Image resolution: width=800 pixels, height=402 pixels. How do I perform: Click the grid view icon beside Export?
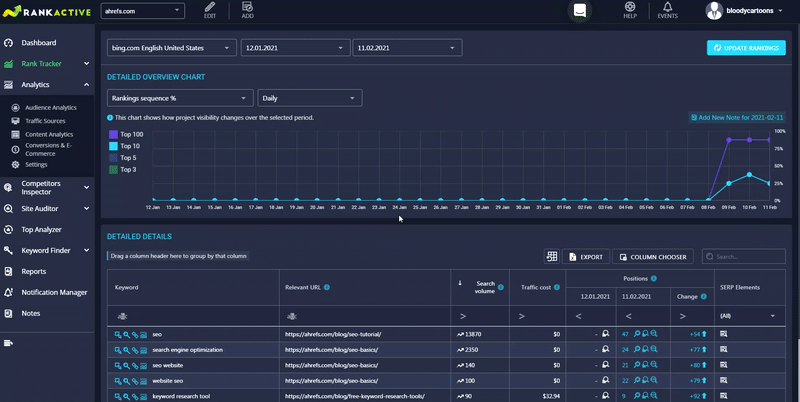[552, 257]
